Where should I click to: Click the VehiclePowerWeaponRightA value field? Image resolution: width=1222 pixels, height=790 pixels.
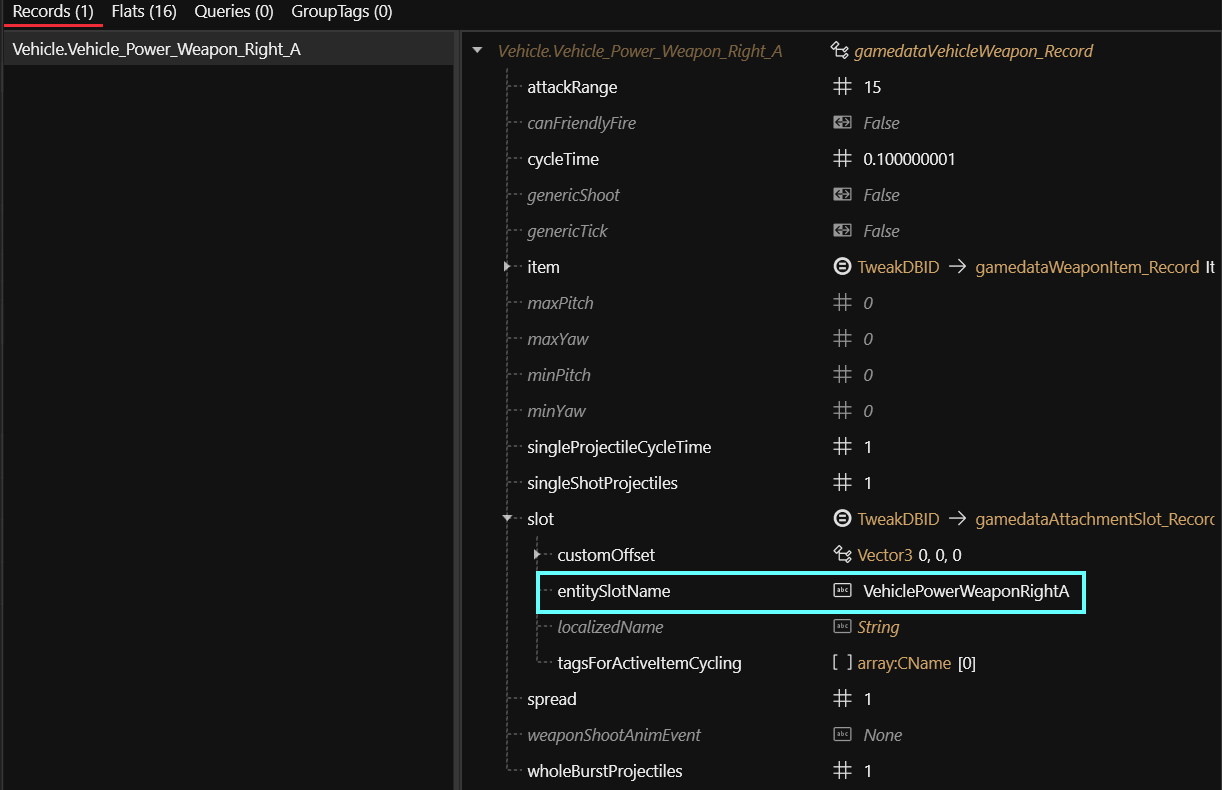(x=965, y=591)
